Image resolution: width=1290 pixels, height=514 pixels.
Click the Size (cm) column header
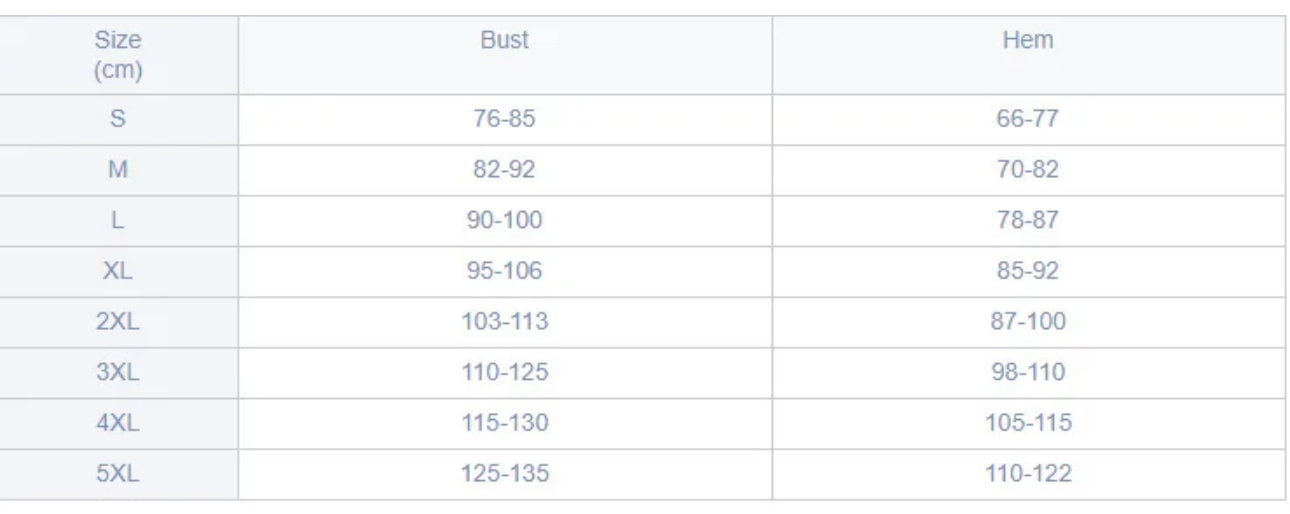118,55
